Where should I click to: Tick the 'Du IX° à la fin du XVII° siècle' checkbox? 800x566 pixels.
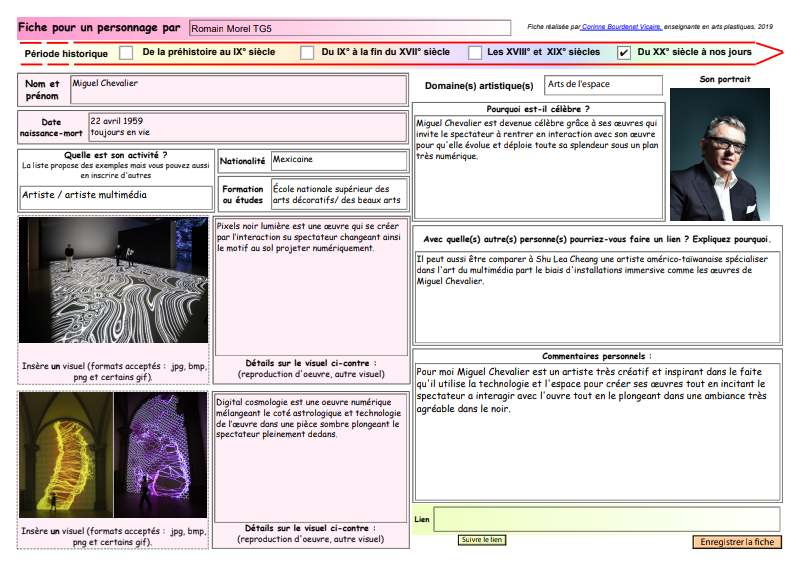pyautogui.click(x=307, y=52)
